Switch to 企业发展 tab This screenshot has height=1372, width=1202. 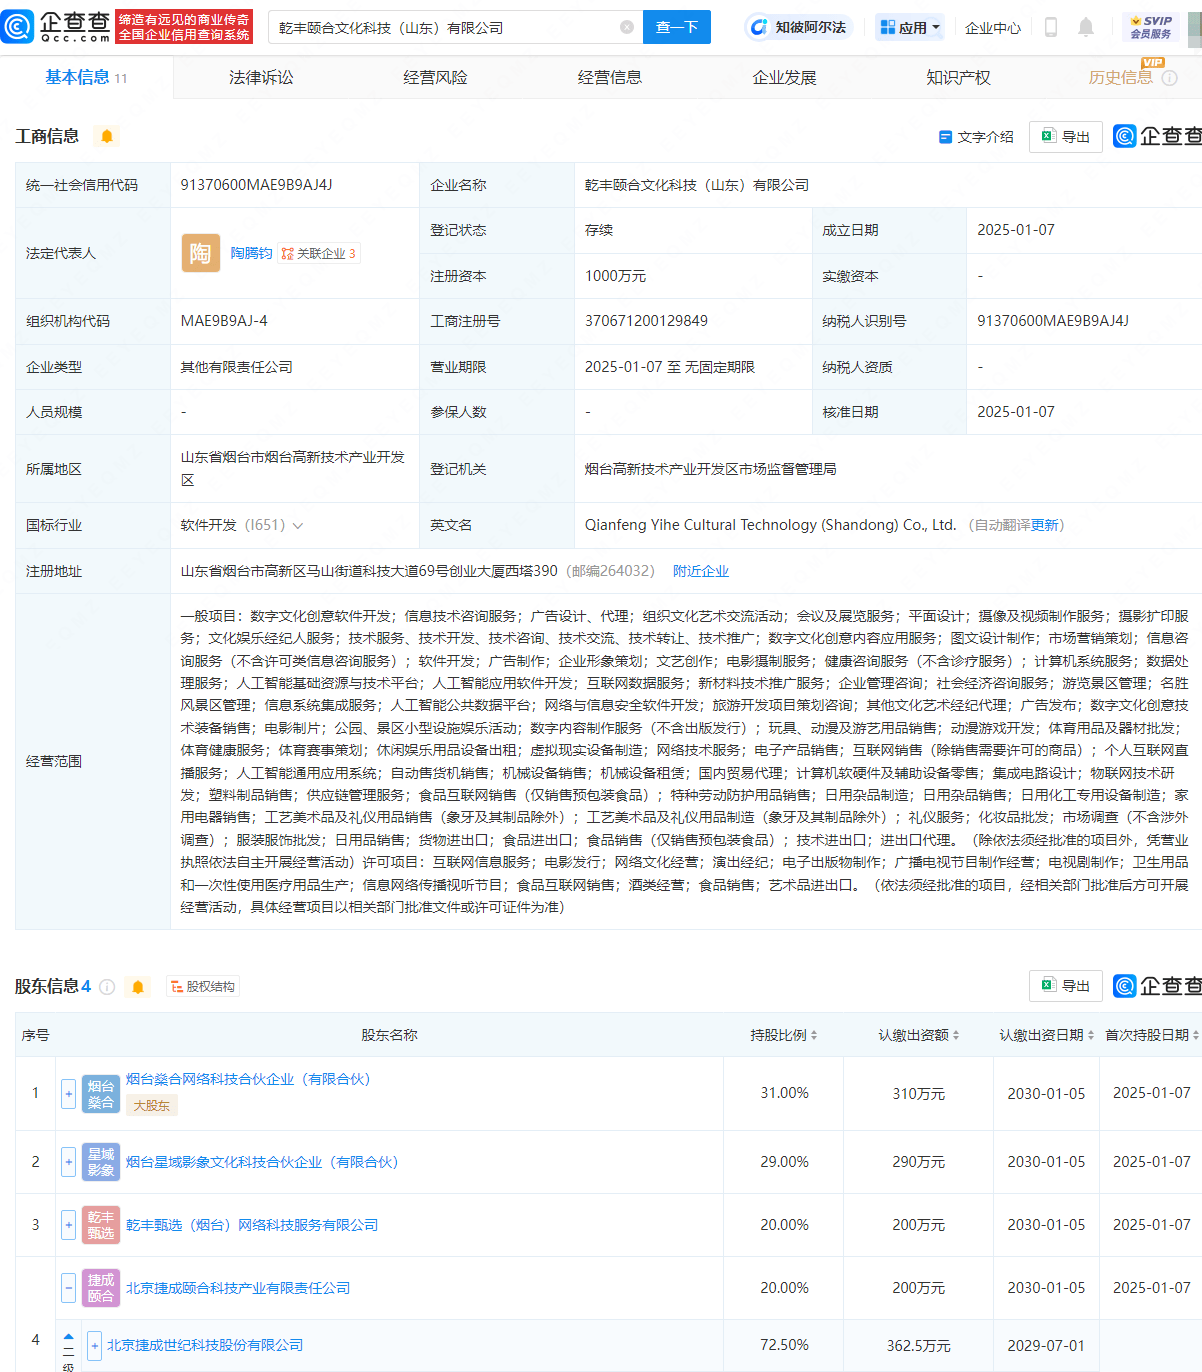click(x=784, y=77)
